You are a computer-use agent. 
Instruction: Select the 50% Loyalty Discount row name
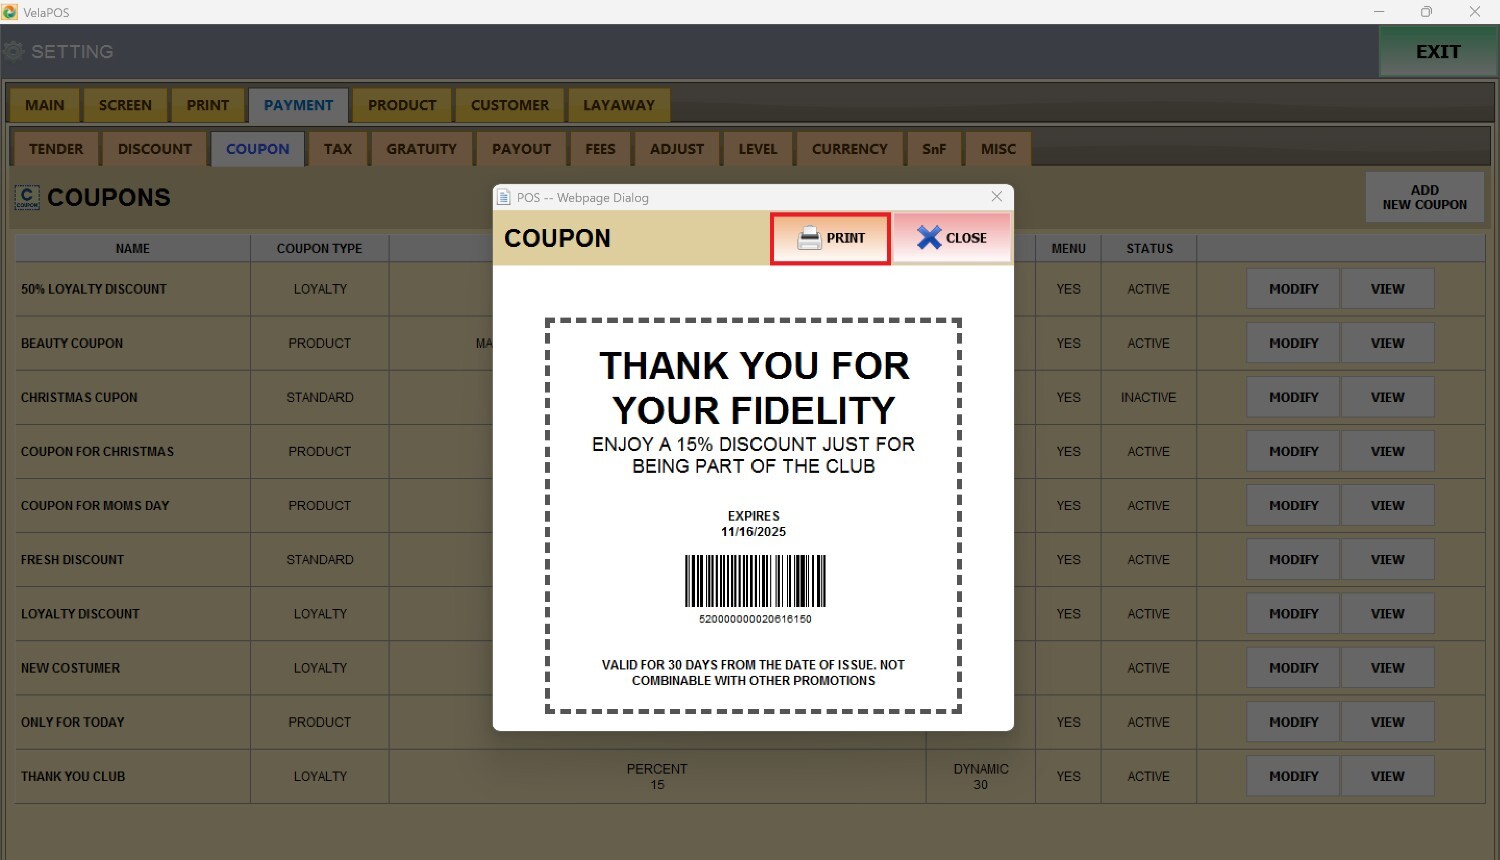[x=94, y=289]
